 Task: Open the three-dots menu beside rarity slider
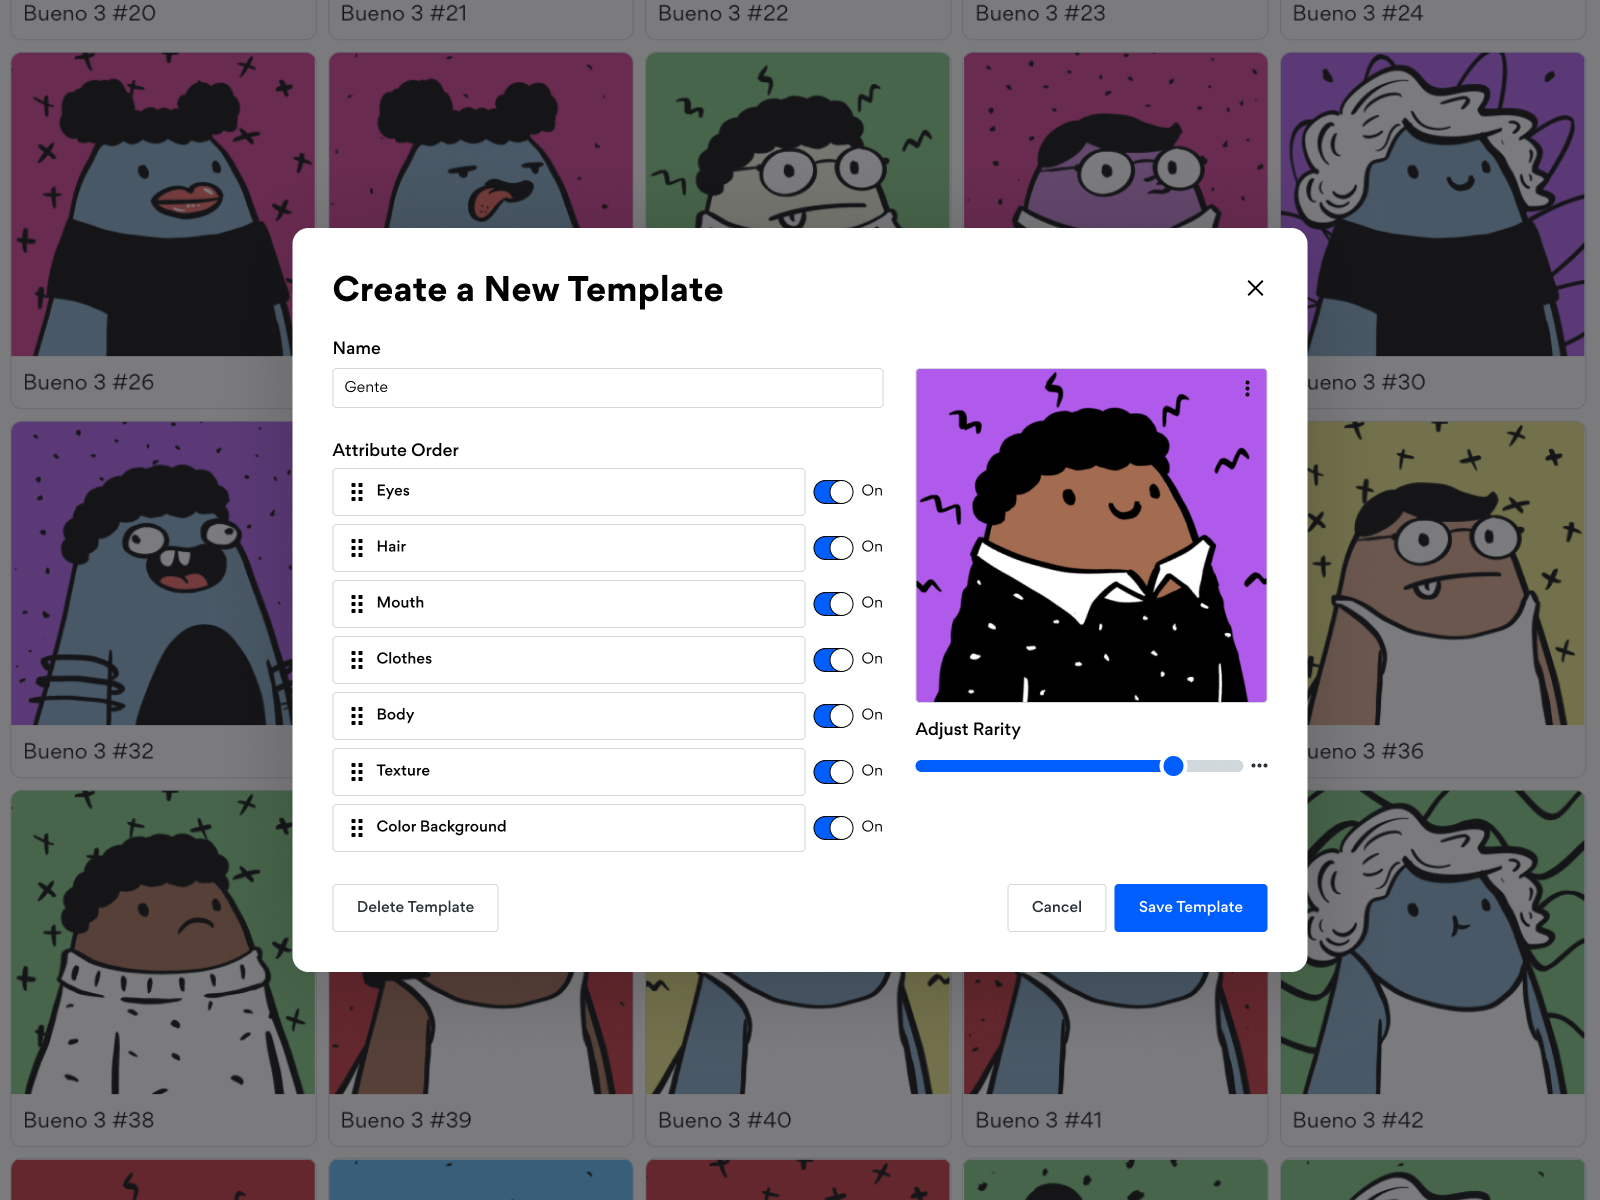pyautogui.click(x=1259, y=766)
